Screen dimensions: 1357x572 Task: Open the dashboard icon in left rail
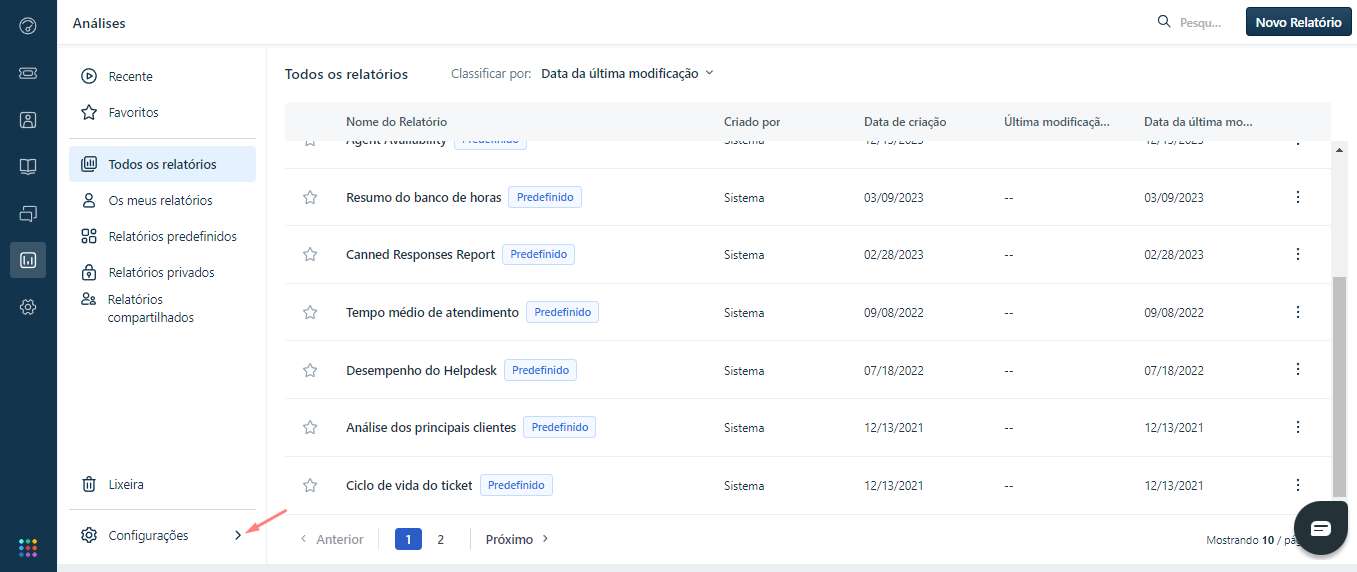[x=28, y=26]
